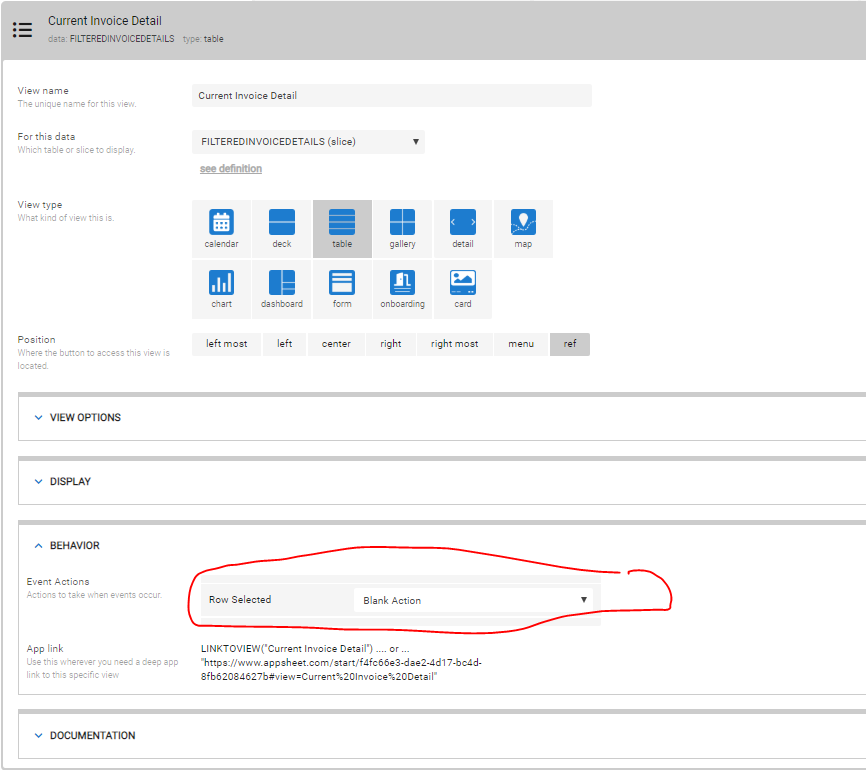
Task: Click the list icon beside Current Invoice Detail header
Action: (23, 30)
